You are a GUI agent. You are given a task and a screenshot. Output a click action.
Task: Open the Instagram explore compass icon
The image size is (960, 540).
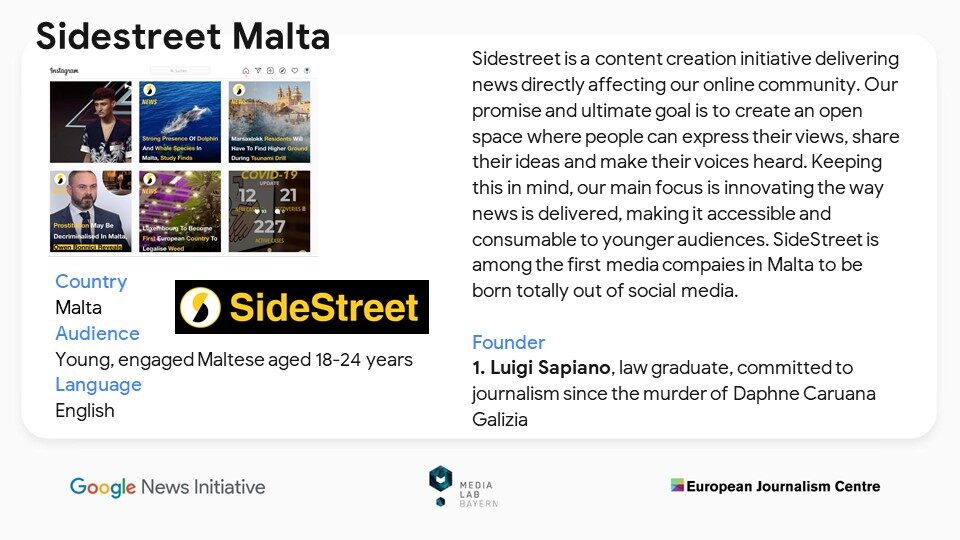coord(282,71)
